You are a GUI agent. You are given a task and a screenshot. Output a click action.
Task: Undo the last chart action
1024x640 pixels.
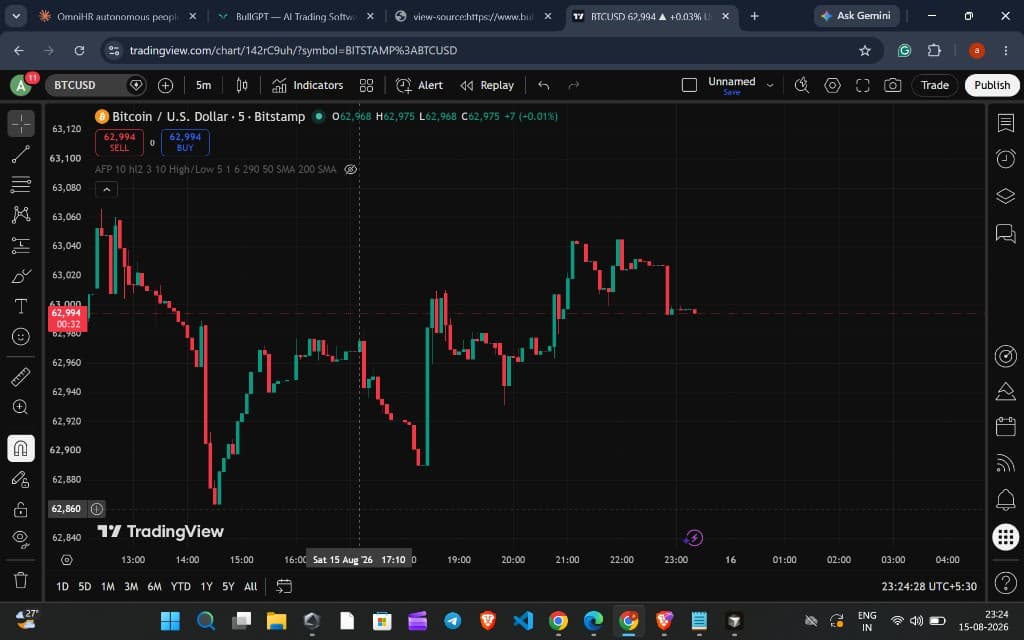click(x=543, y=85)
